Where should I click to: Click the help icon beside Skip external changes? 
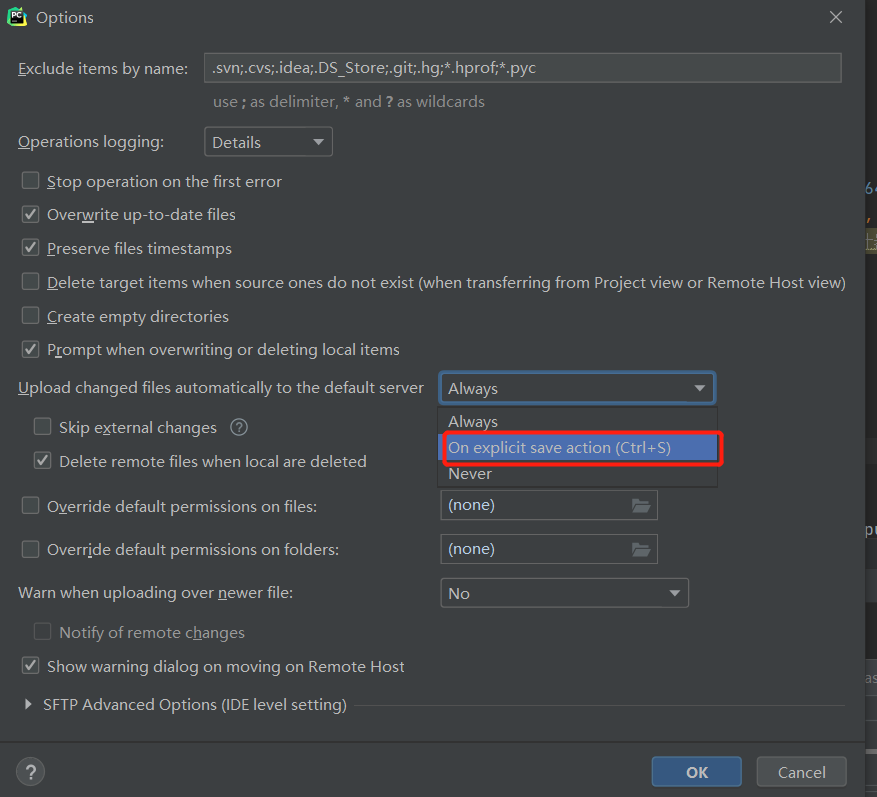[x=239, y=427]
